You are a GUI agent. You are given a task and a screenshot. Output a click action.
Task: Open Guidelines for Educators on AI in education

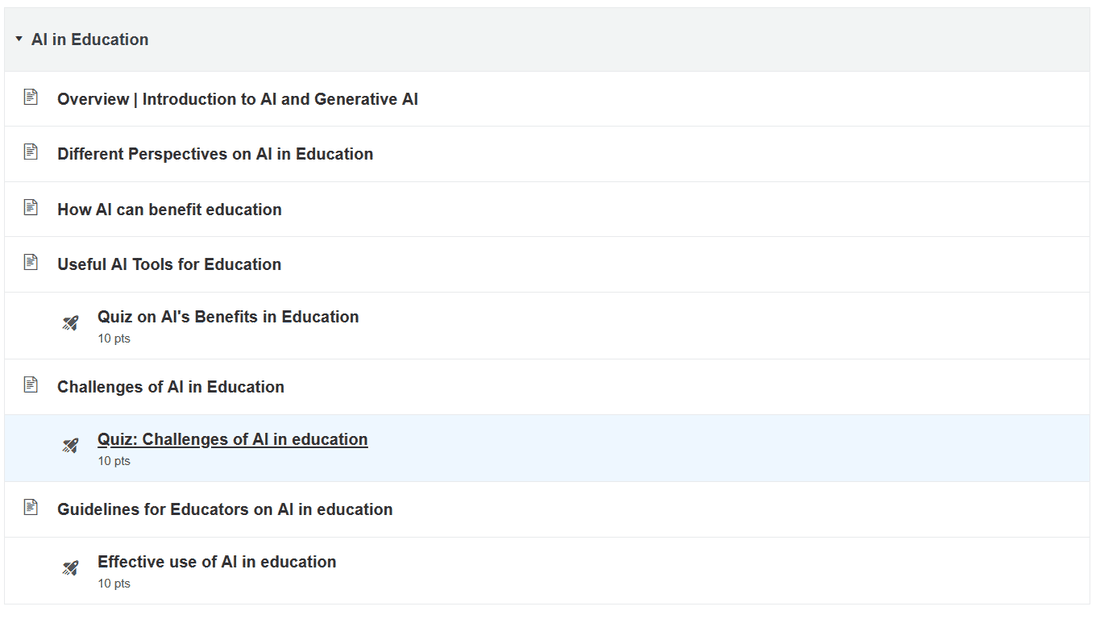click(x=224, y=509)
